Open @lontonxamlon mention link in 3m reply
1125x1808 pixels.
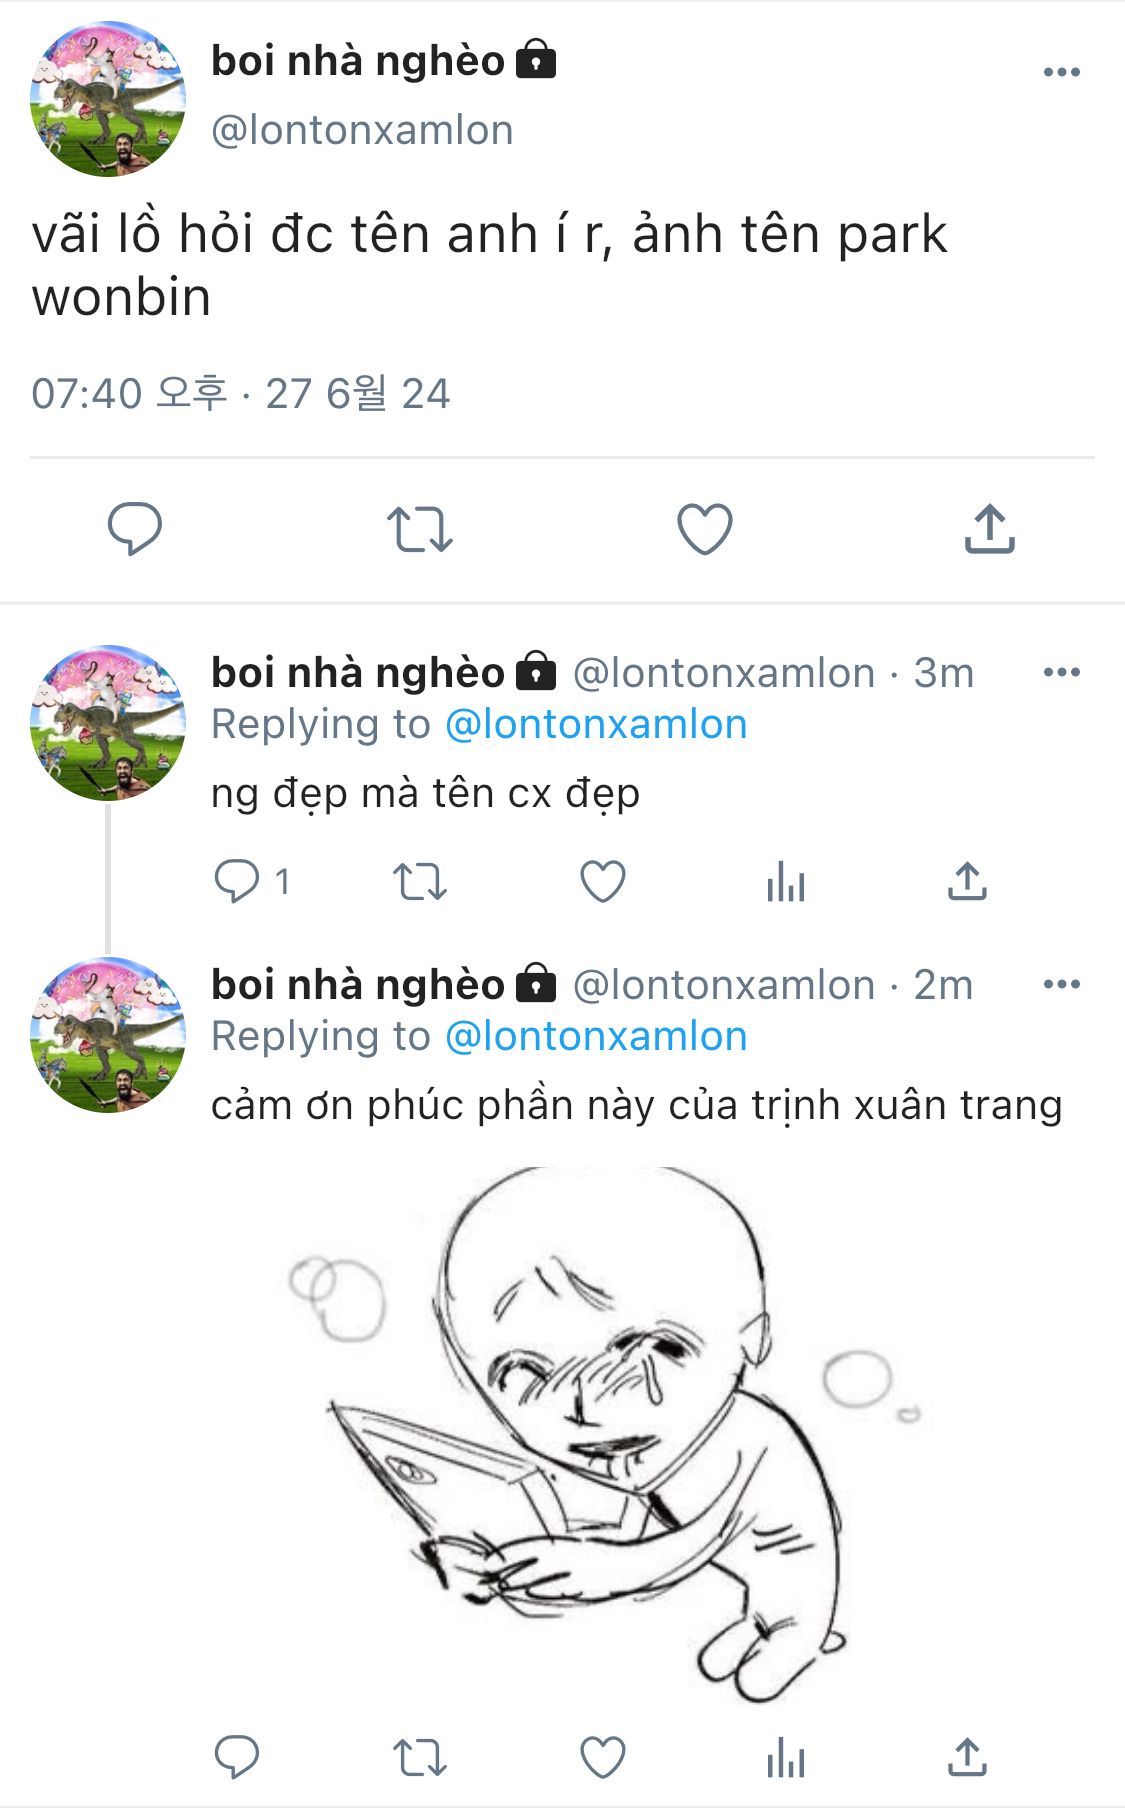point(596,724)
